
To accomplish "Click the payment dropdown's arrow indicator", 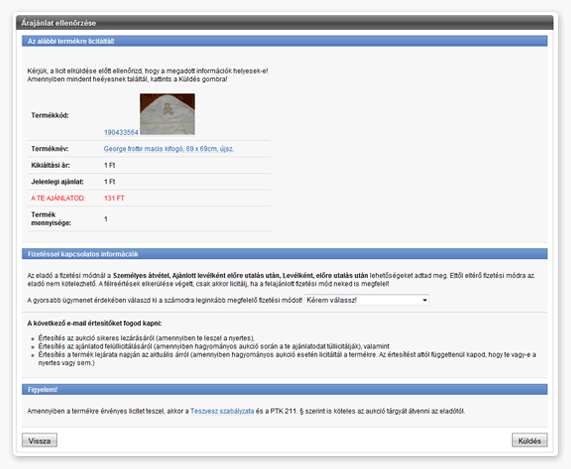I will click(425, 300).
